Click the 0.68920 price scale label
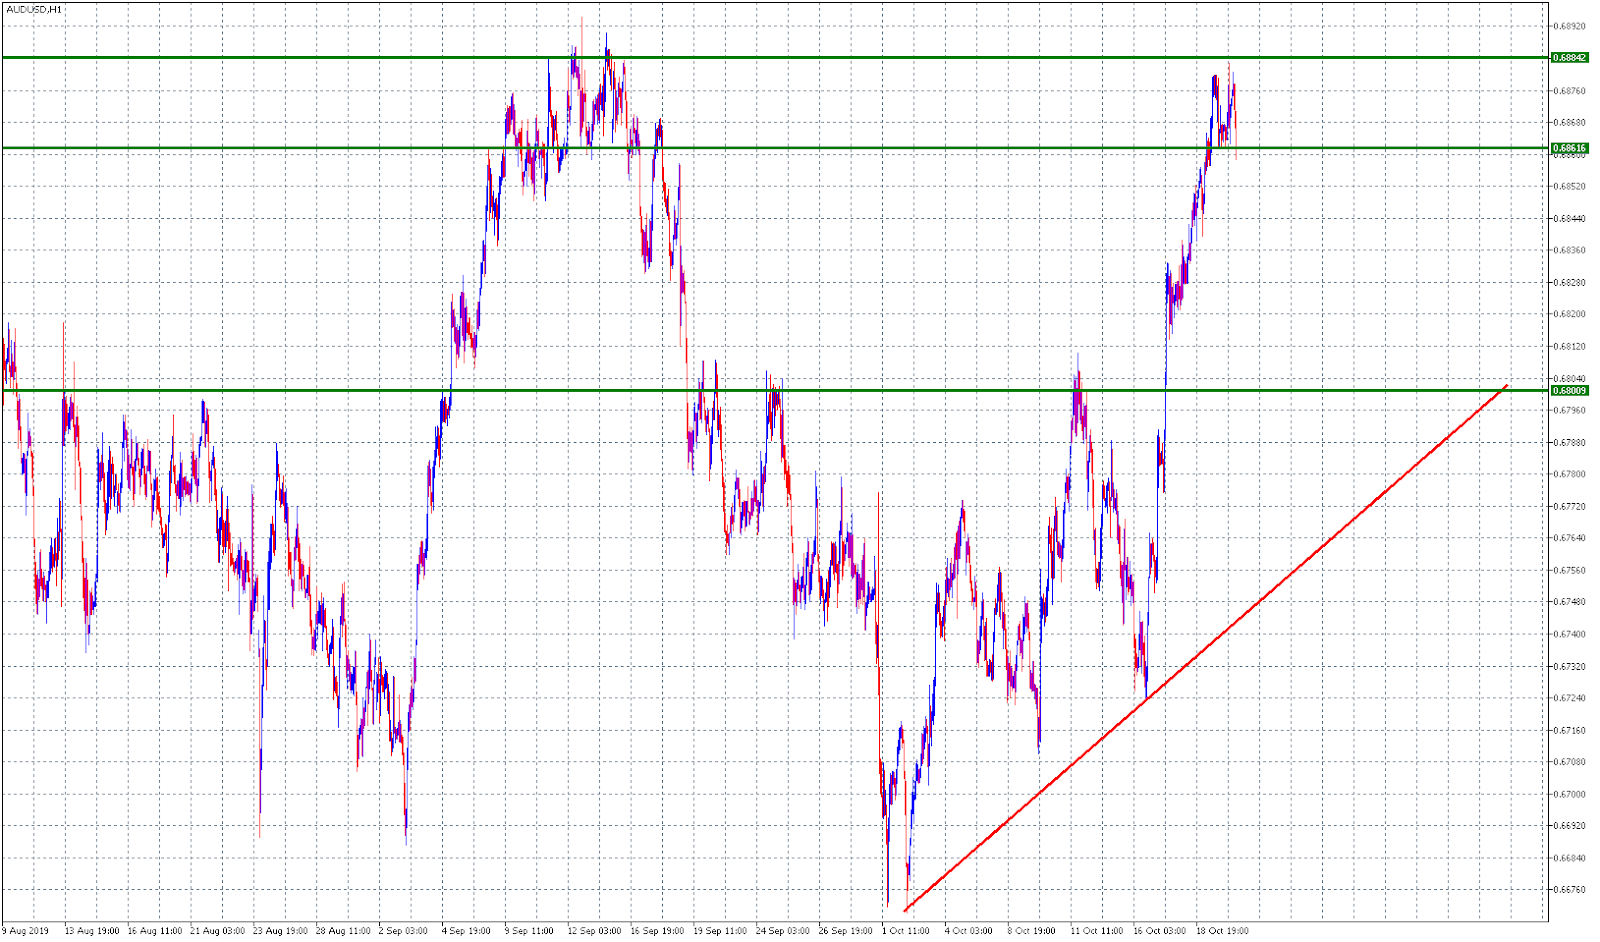This screenshot has width=1600, height=942. (1570, 27)
